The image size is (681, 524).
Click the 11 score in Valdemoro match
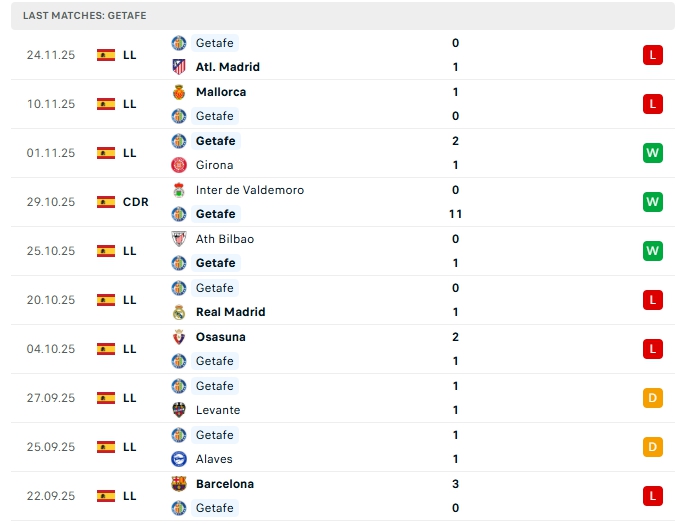[x=455, y=214]
